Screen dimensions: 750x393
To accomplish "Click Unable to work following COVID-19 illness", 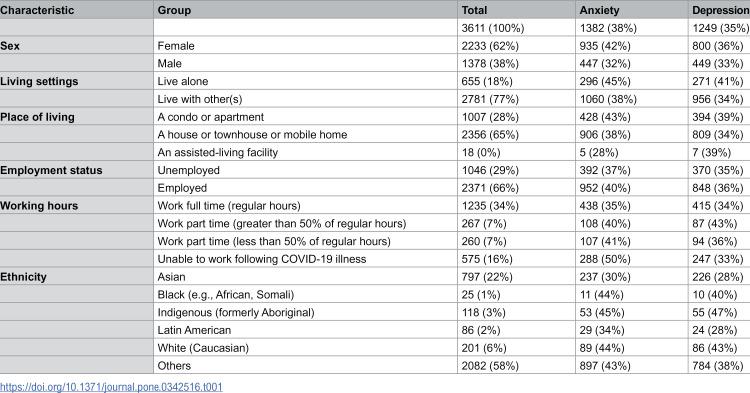I will (x=262, y=259).
